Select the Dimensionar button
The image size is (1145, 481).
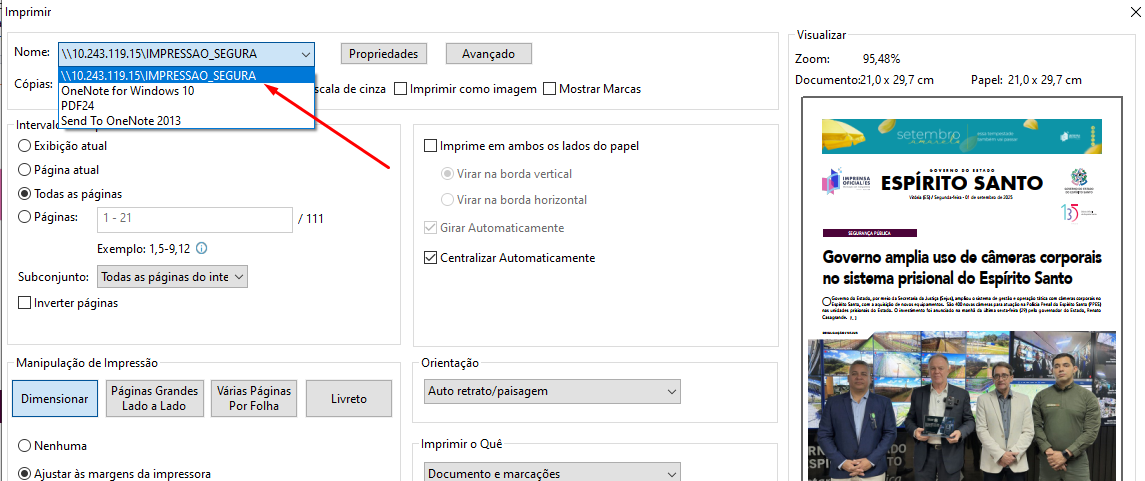pyautogui.click(x=55, y=399)
